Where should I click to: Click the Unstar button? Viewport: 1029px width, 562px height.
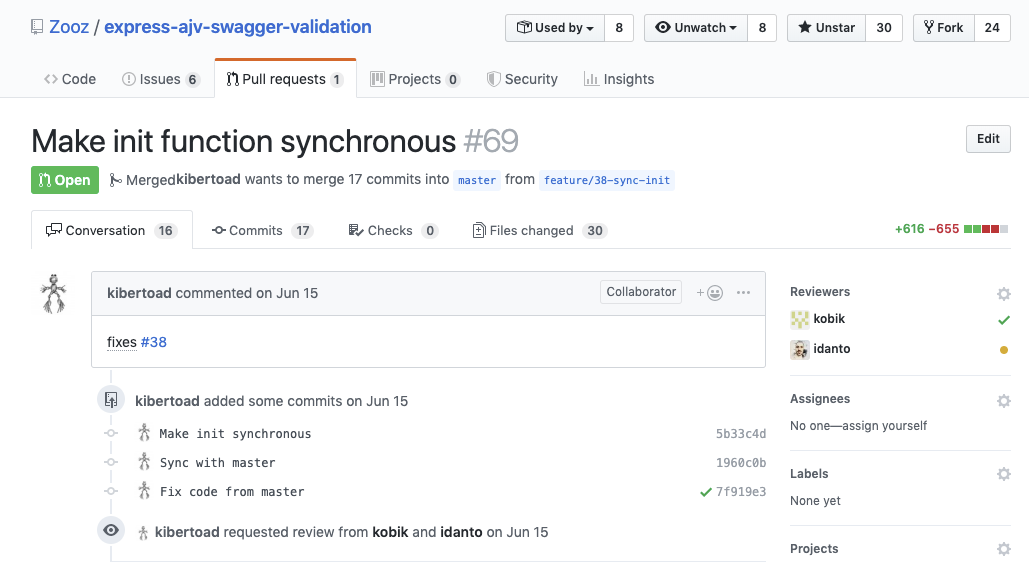click(x=826, y=28)
